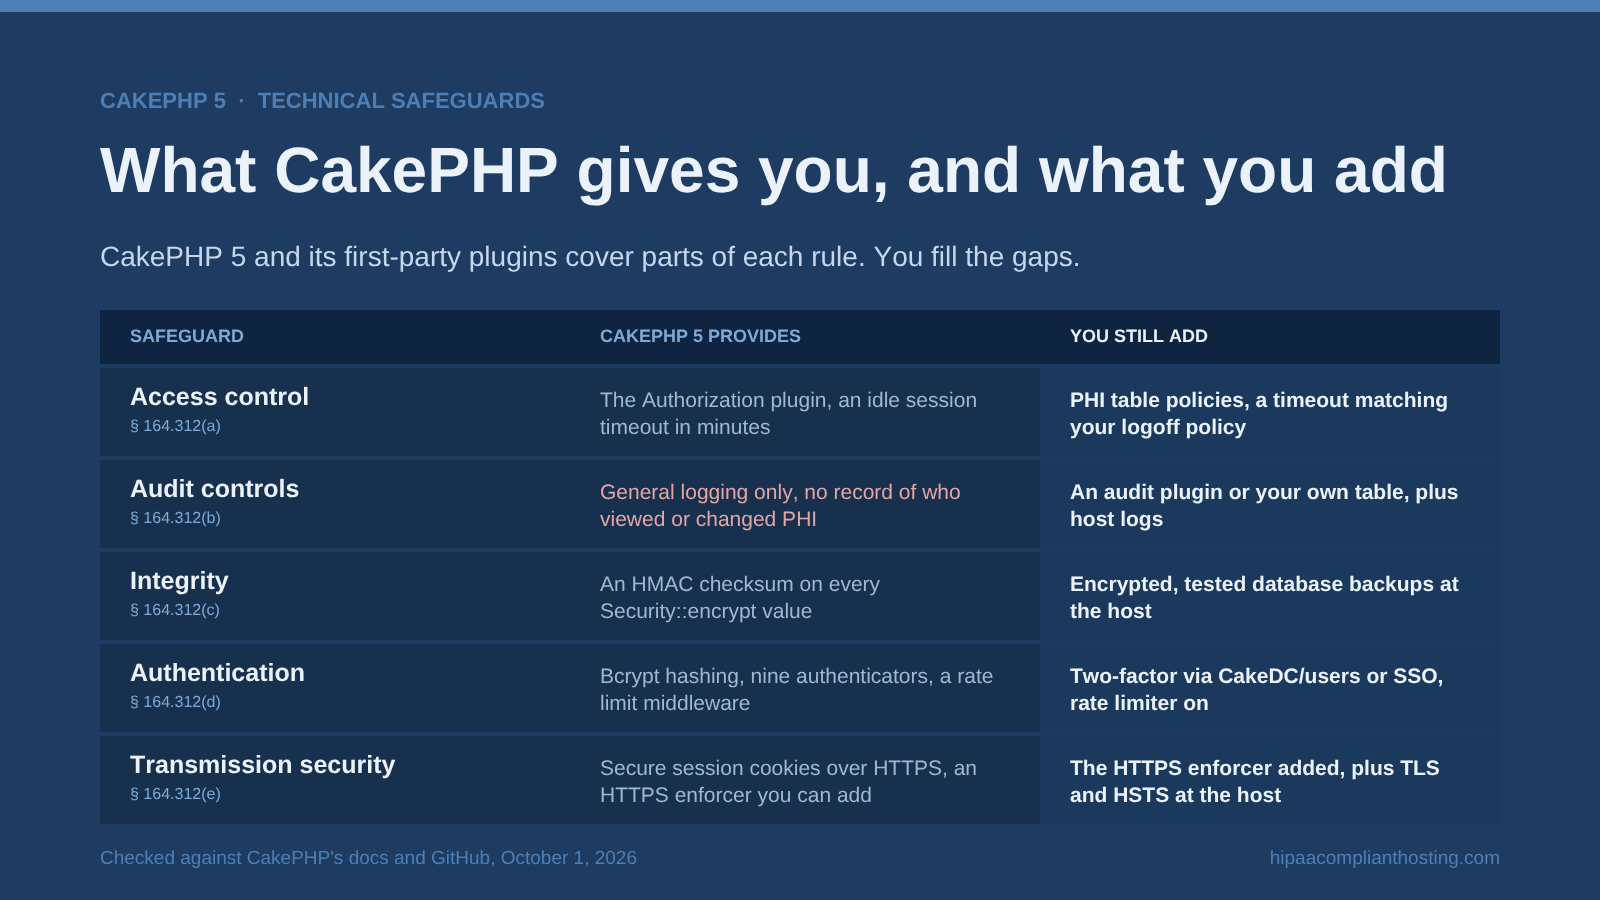Click the 'Checked against CakePHP's docs and GitHub' footnote
Viewport: 1600px width, 900px height.
pyautogui.click(x=368, y=858)
